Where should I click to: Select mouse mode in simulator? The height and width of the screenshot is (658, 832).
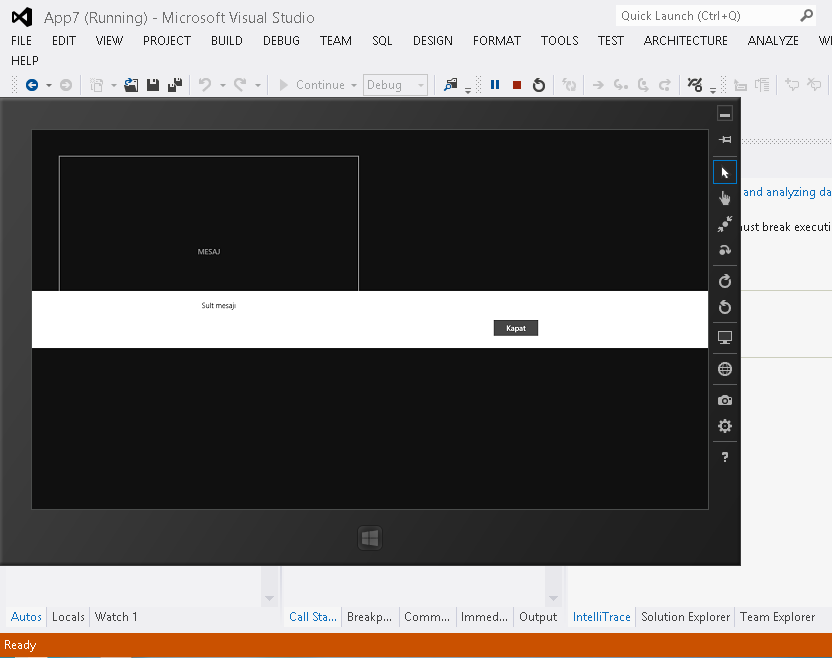tap(725, 172)
